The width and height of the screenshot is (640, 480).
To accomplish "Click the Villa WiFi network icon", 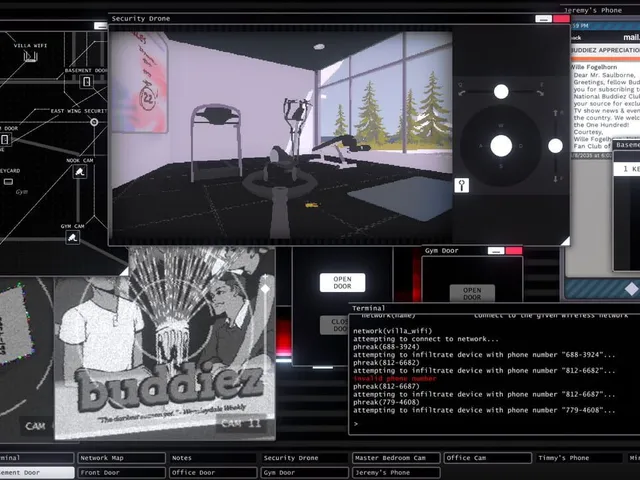I will click(30, 56).
